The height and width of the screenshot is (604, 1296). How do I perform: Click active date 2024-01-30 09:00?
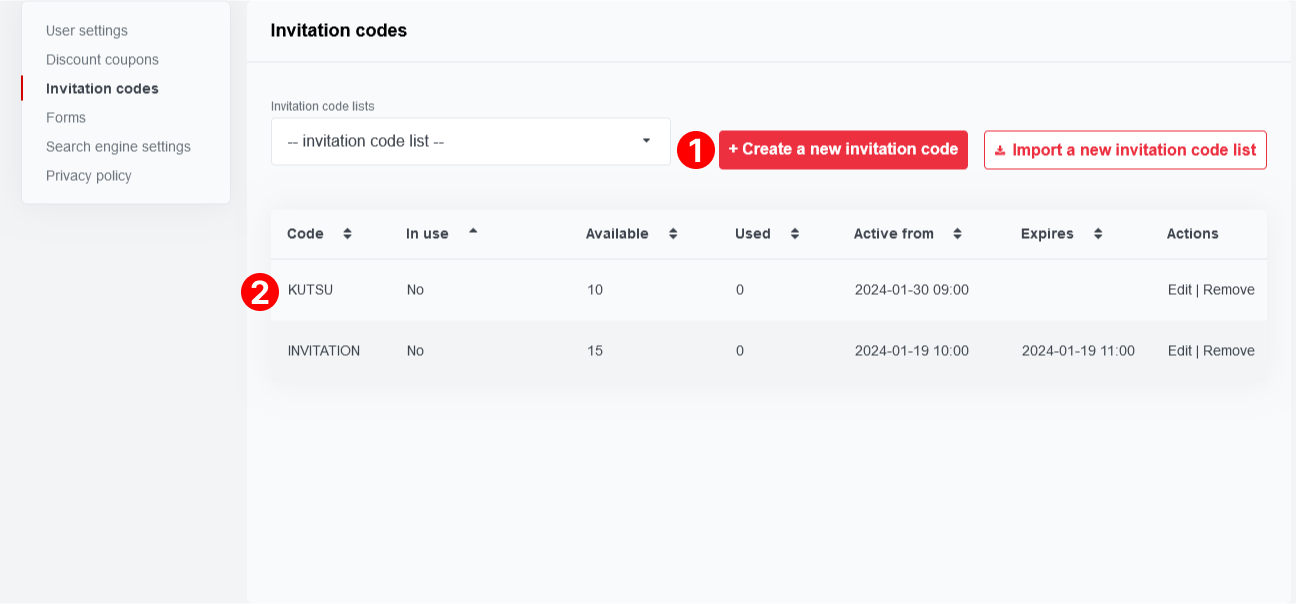(912, 290)
